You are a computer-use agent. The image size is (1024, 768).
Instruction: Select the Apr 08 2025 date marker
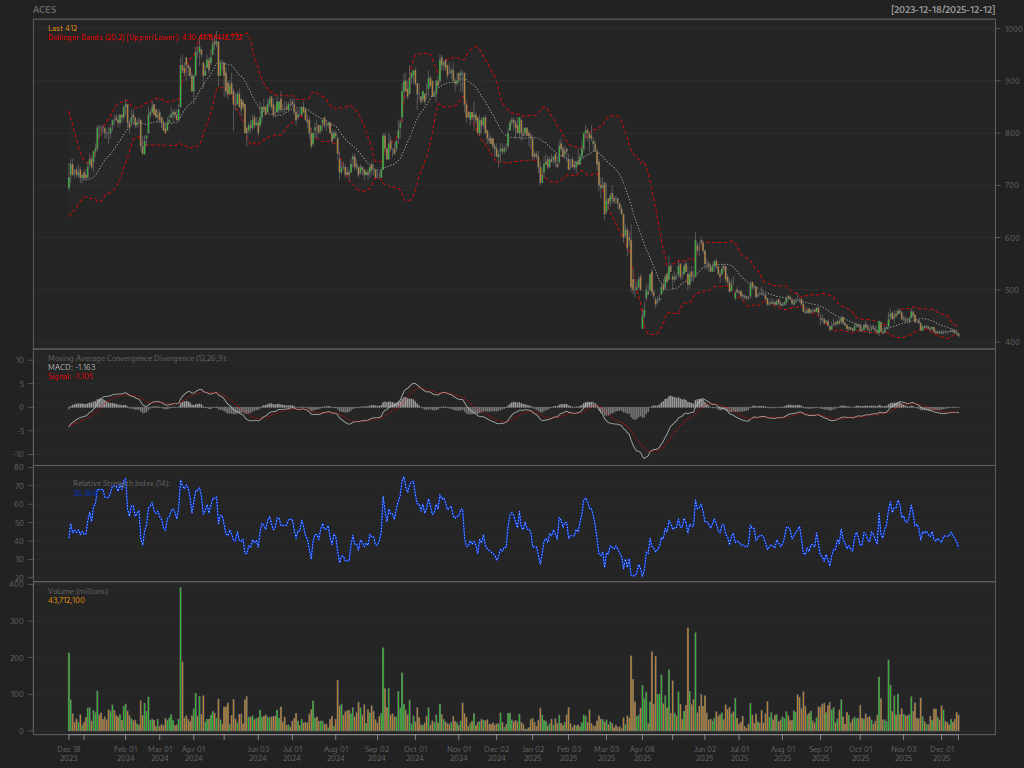click(x=643, y=754)
